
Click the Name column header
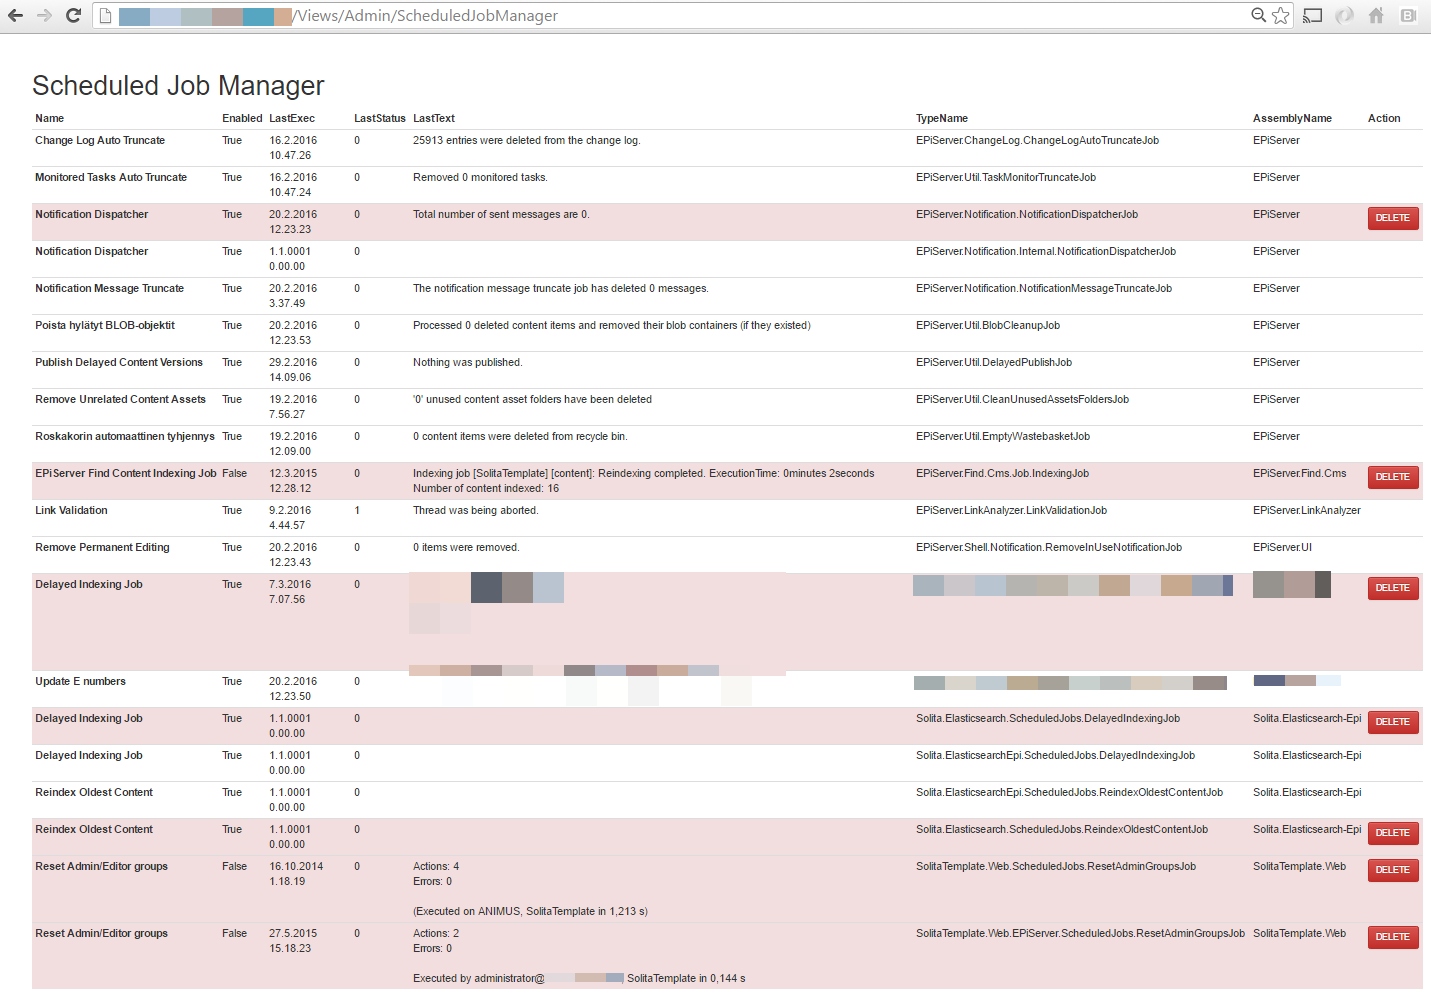pos(49,118)
